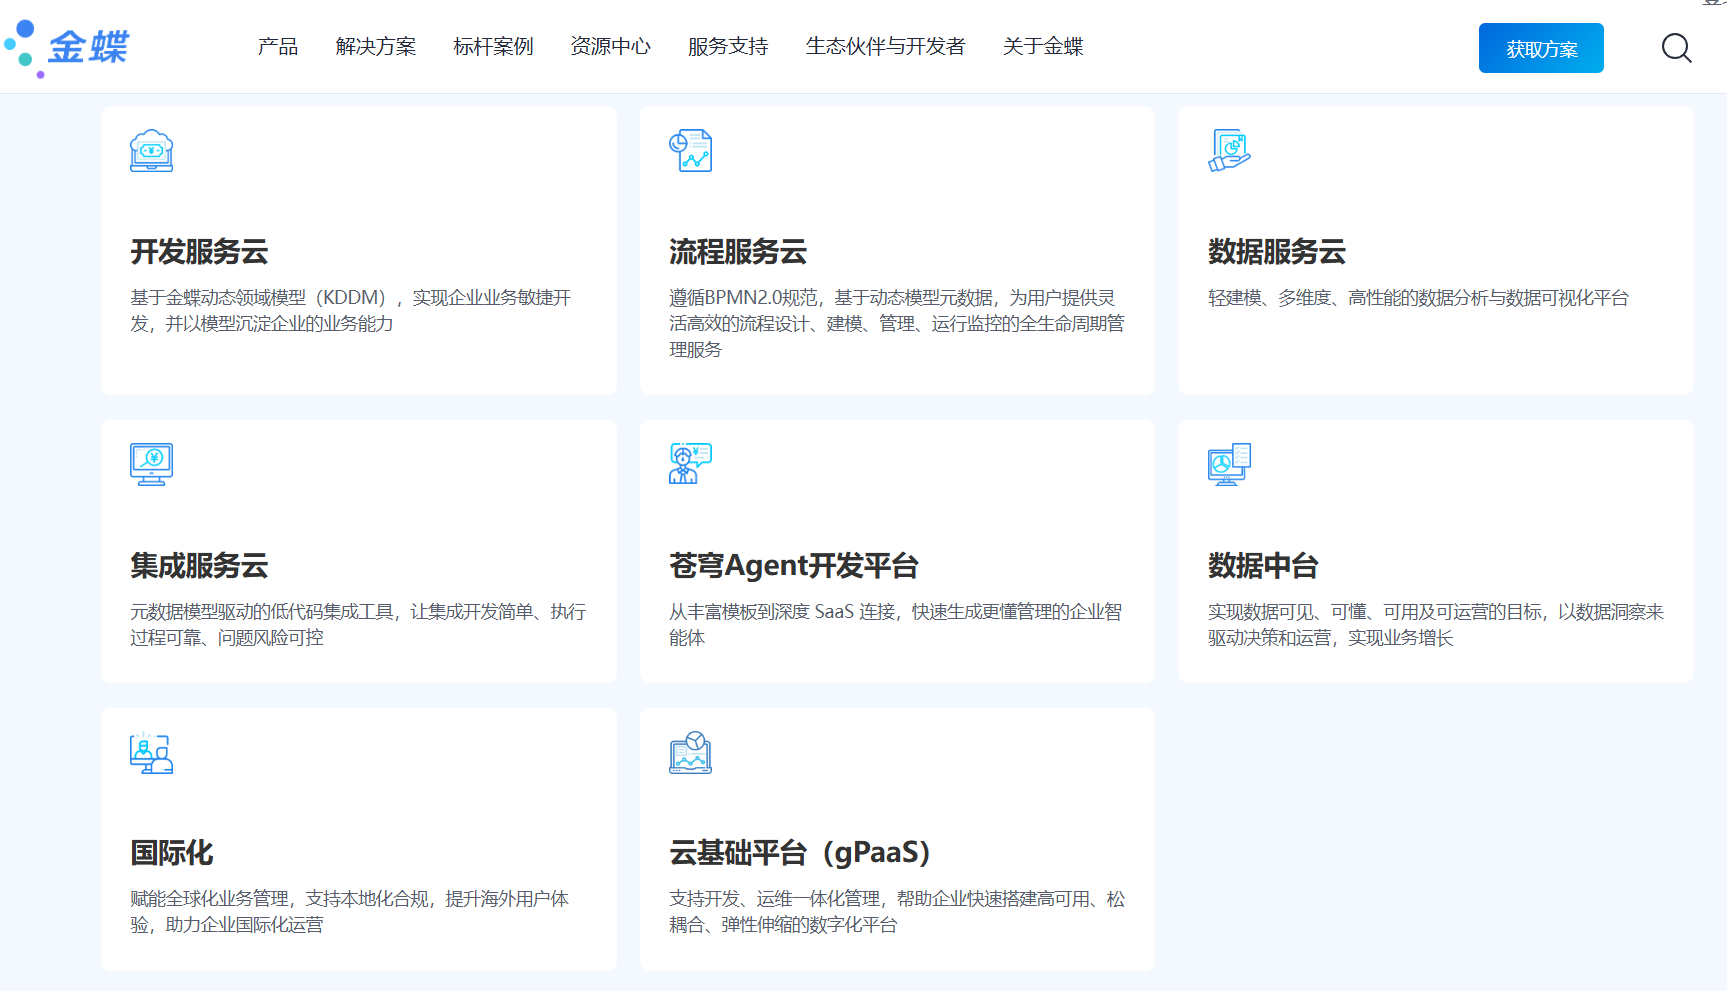Open the 国际化 title link
Screen dimensions: 1727x991
pyautogui.click(x=172, y=853)
